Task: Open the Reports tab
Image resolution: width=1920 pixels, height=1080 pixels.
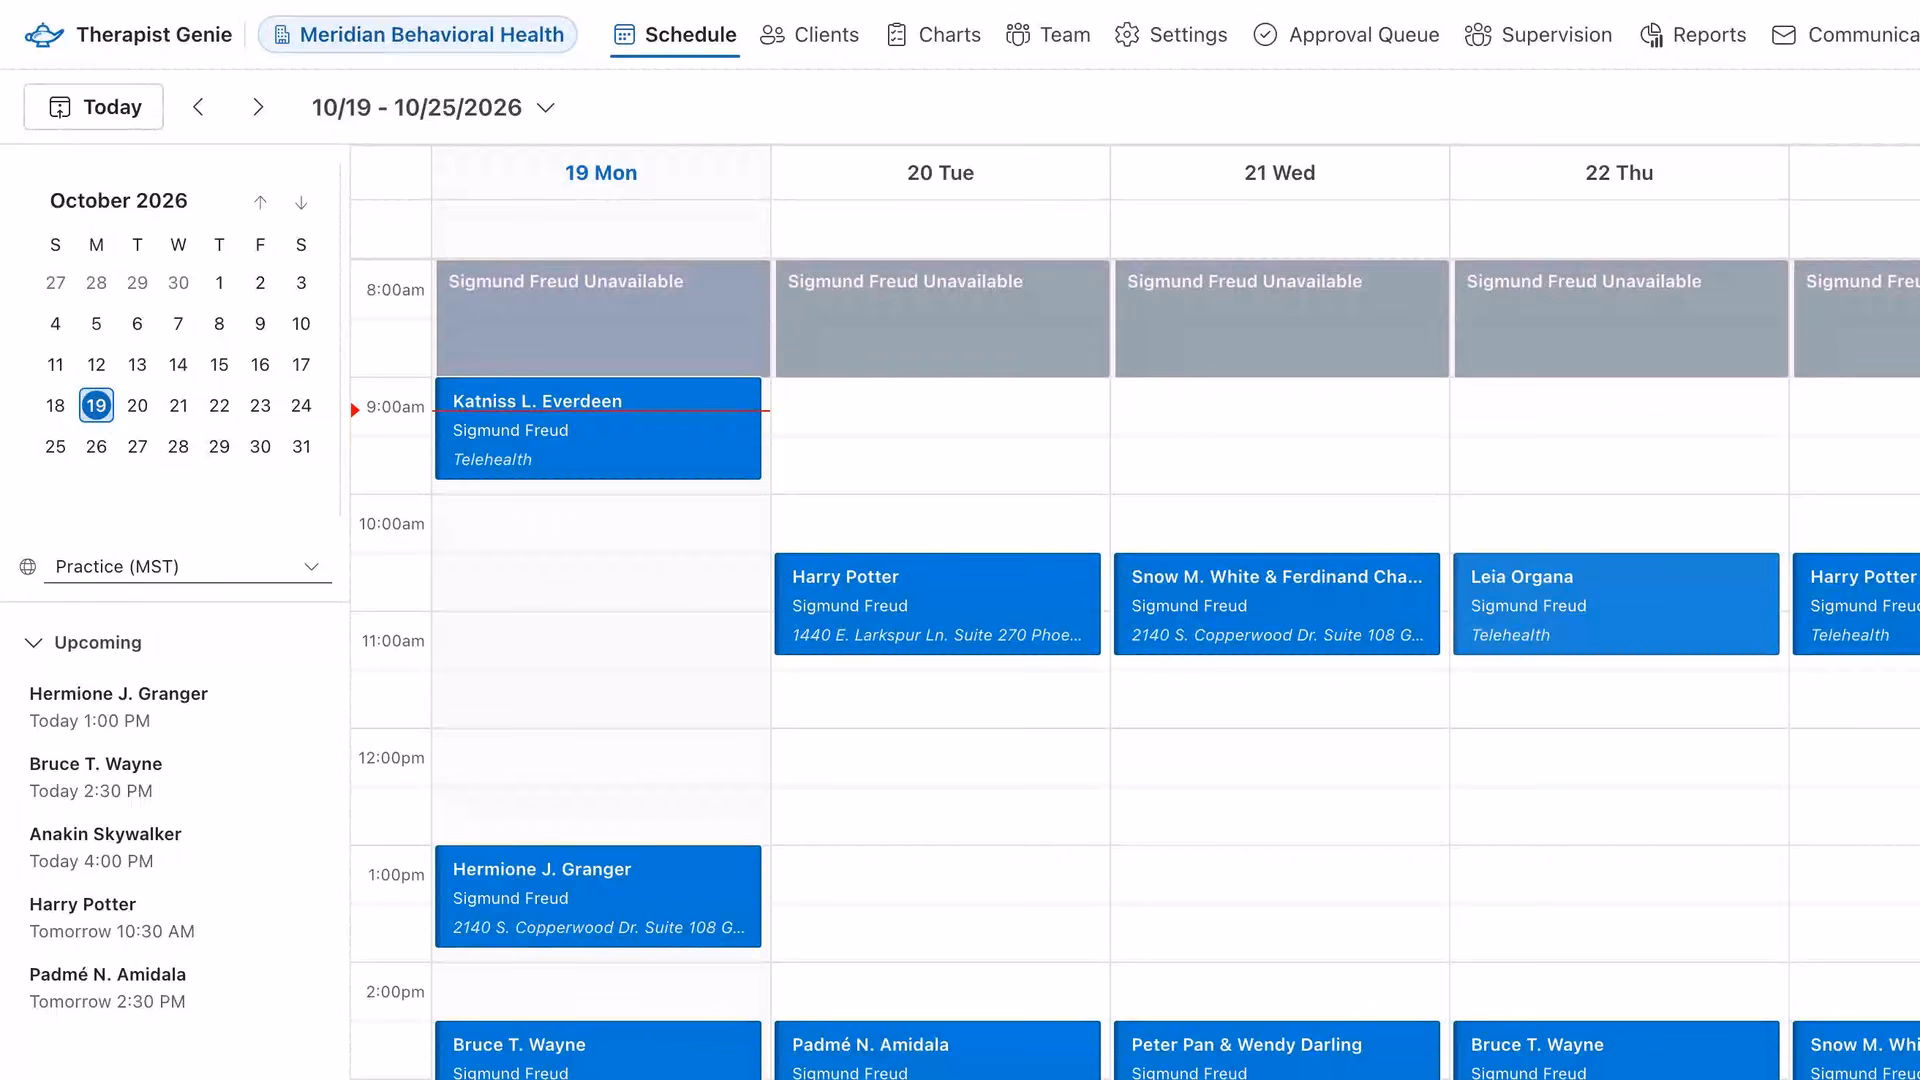Action: 1693,35
